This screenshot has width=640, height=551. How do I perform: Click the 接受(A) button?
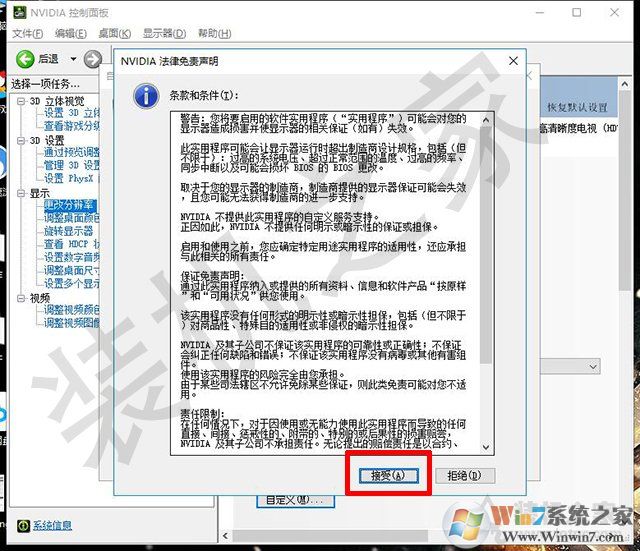point(388,475)
